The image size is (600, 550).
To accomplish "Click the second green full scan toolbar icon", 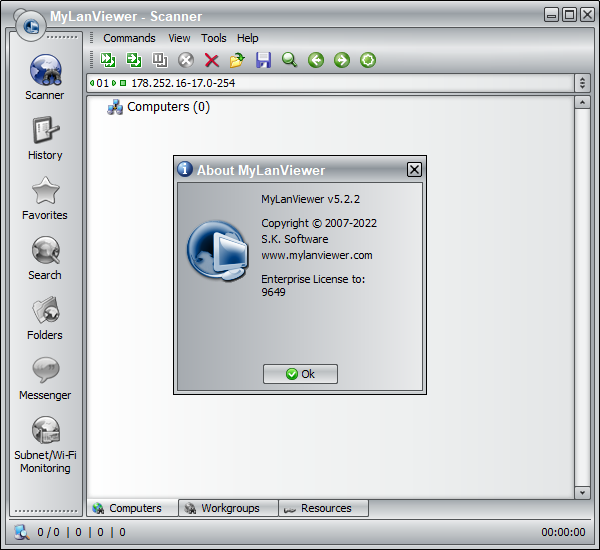I will tap(134, 60).
